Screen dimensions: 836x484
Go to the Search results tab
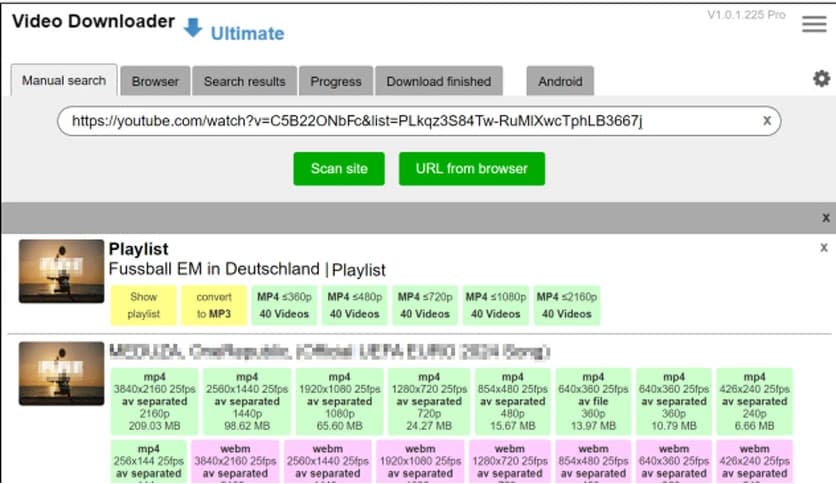245,81
